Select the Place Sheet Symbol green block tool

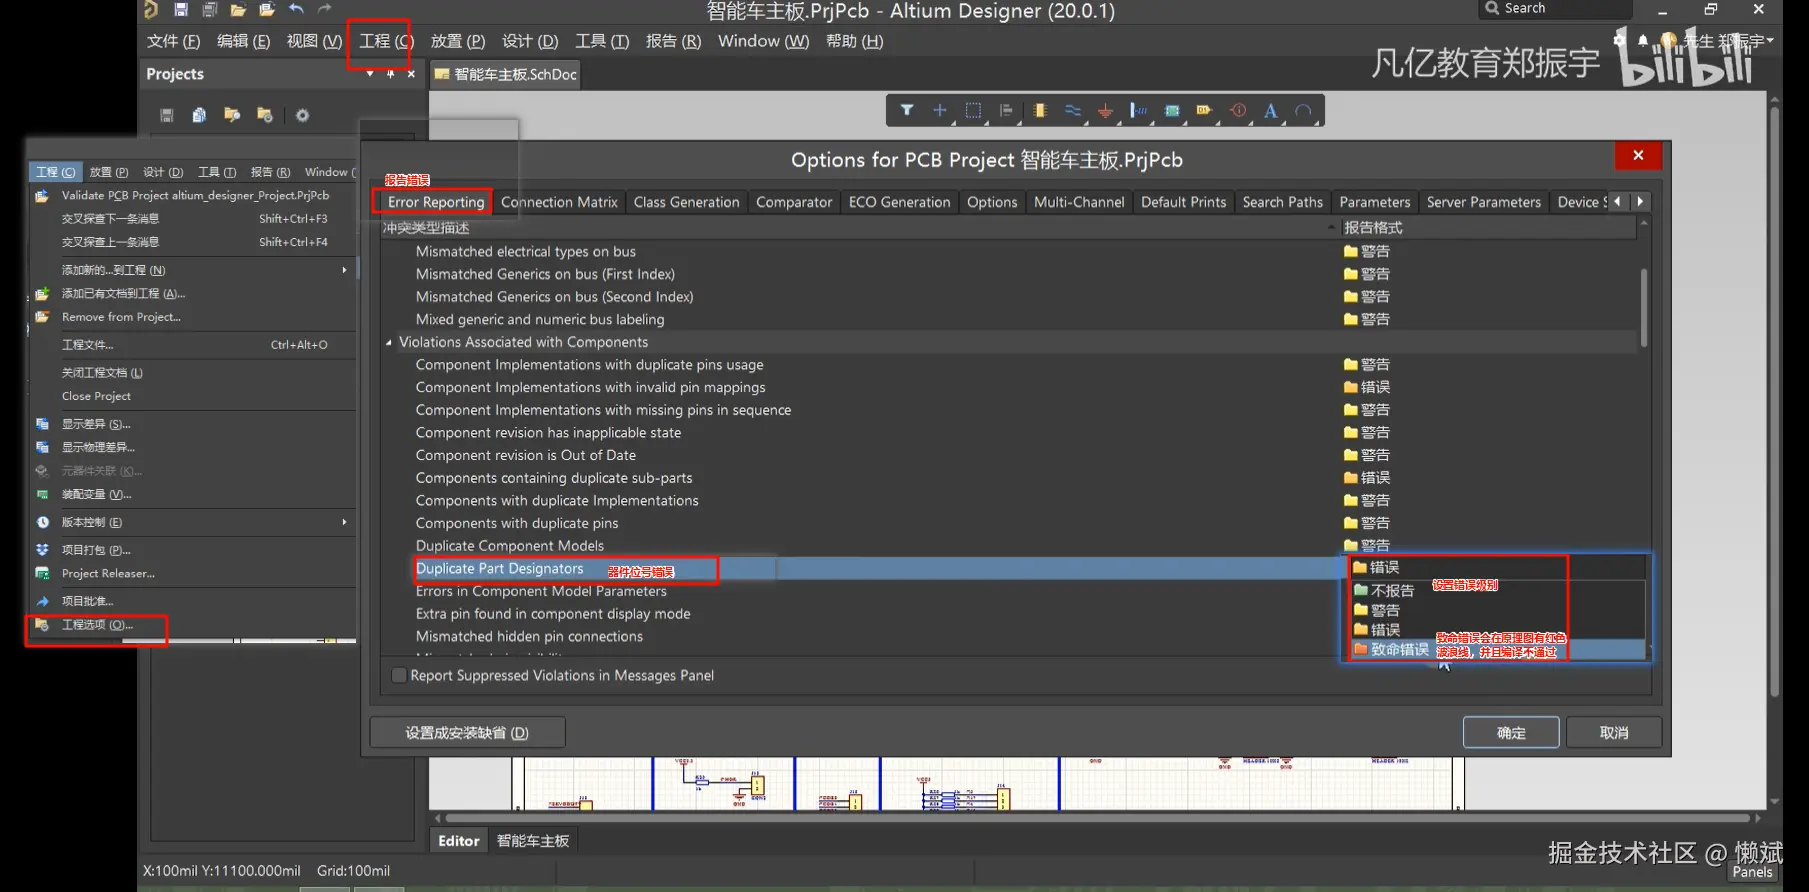1172,110
